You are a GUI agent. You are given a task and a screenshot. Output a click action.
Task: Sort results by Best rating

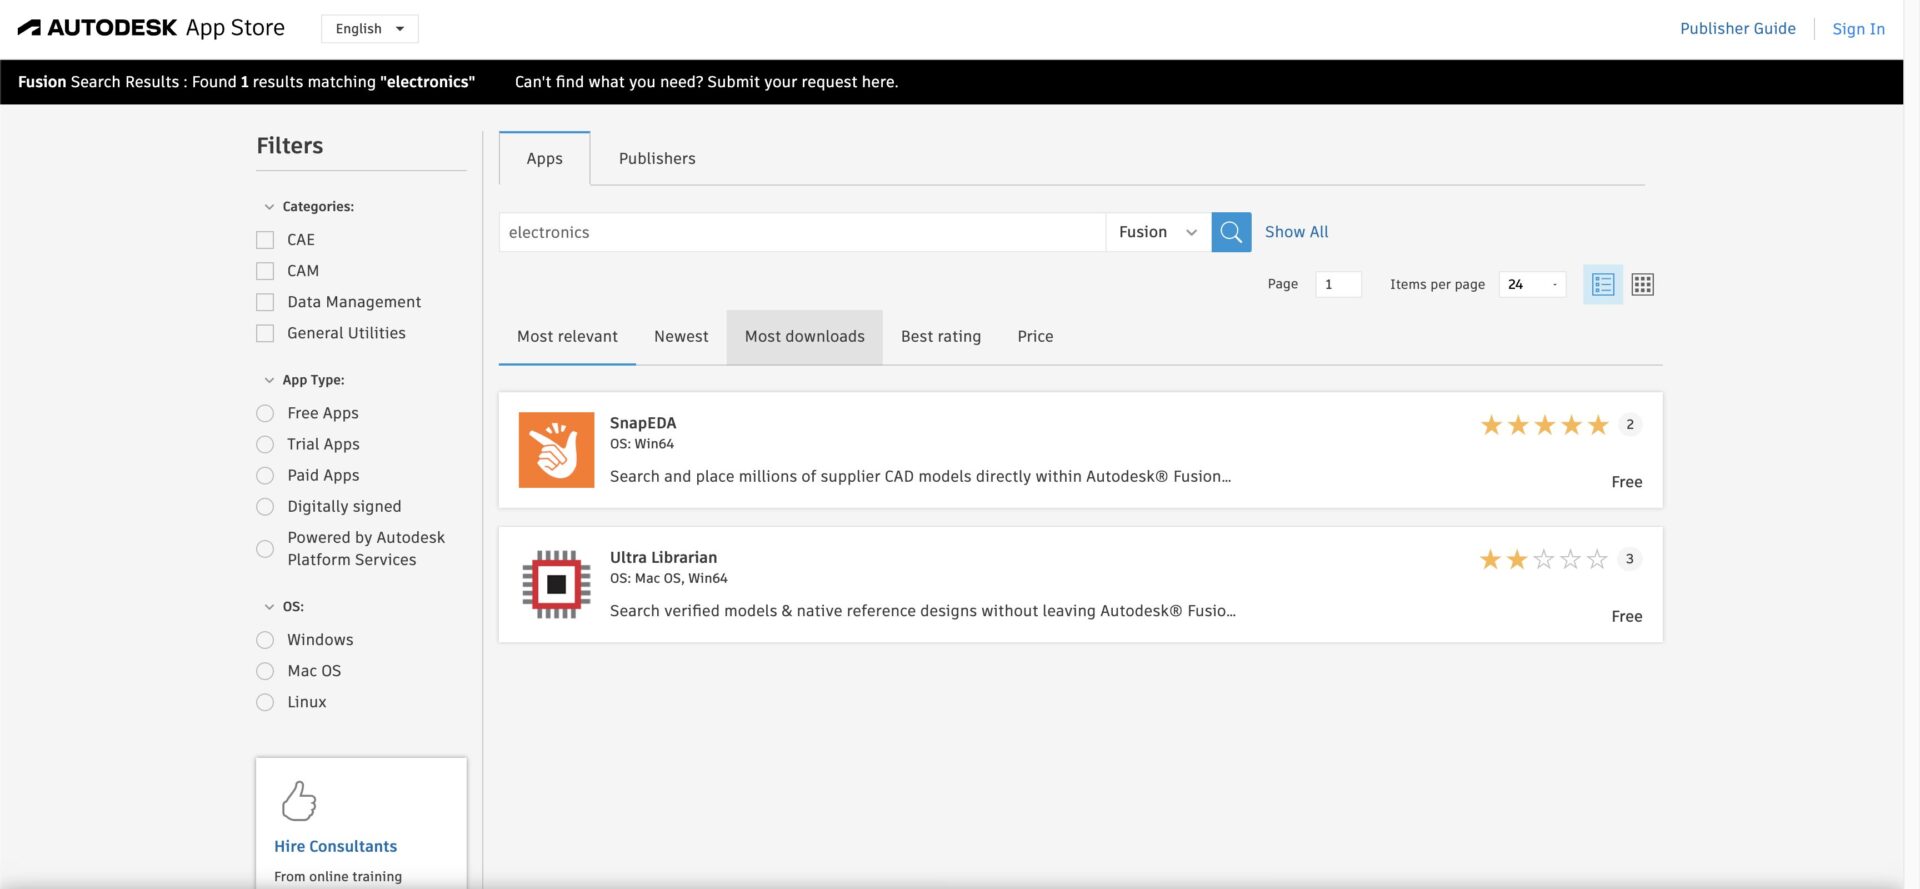click(940, 337)
